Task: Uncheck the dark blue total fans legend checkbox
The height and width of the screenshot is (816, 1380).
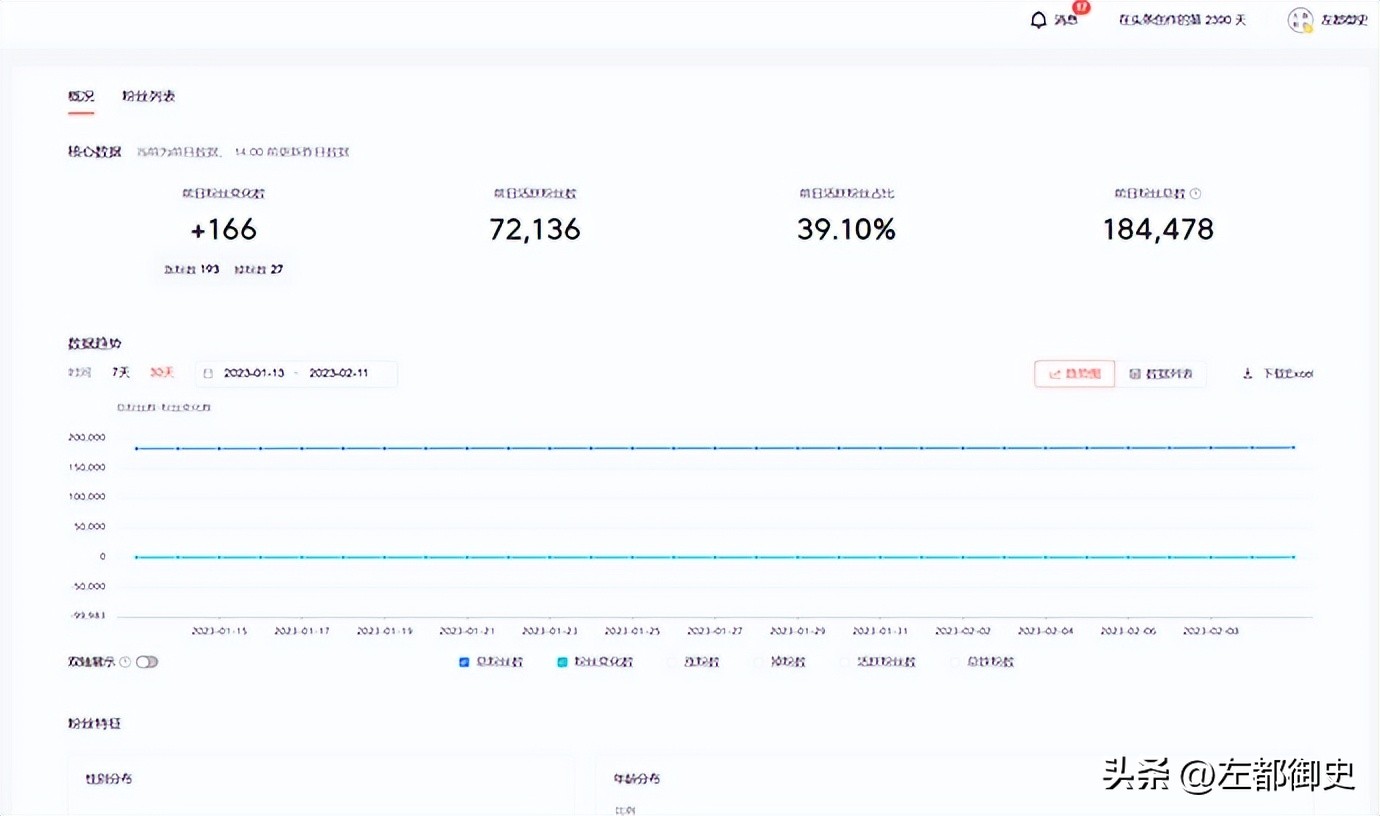Action: tap(464, 662)
